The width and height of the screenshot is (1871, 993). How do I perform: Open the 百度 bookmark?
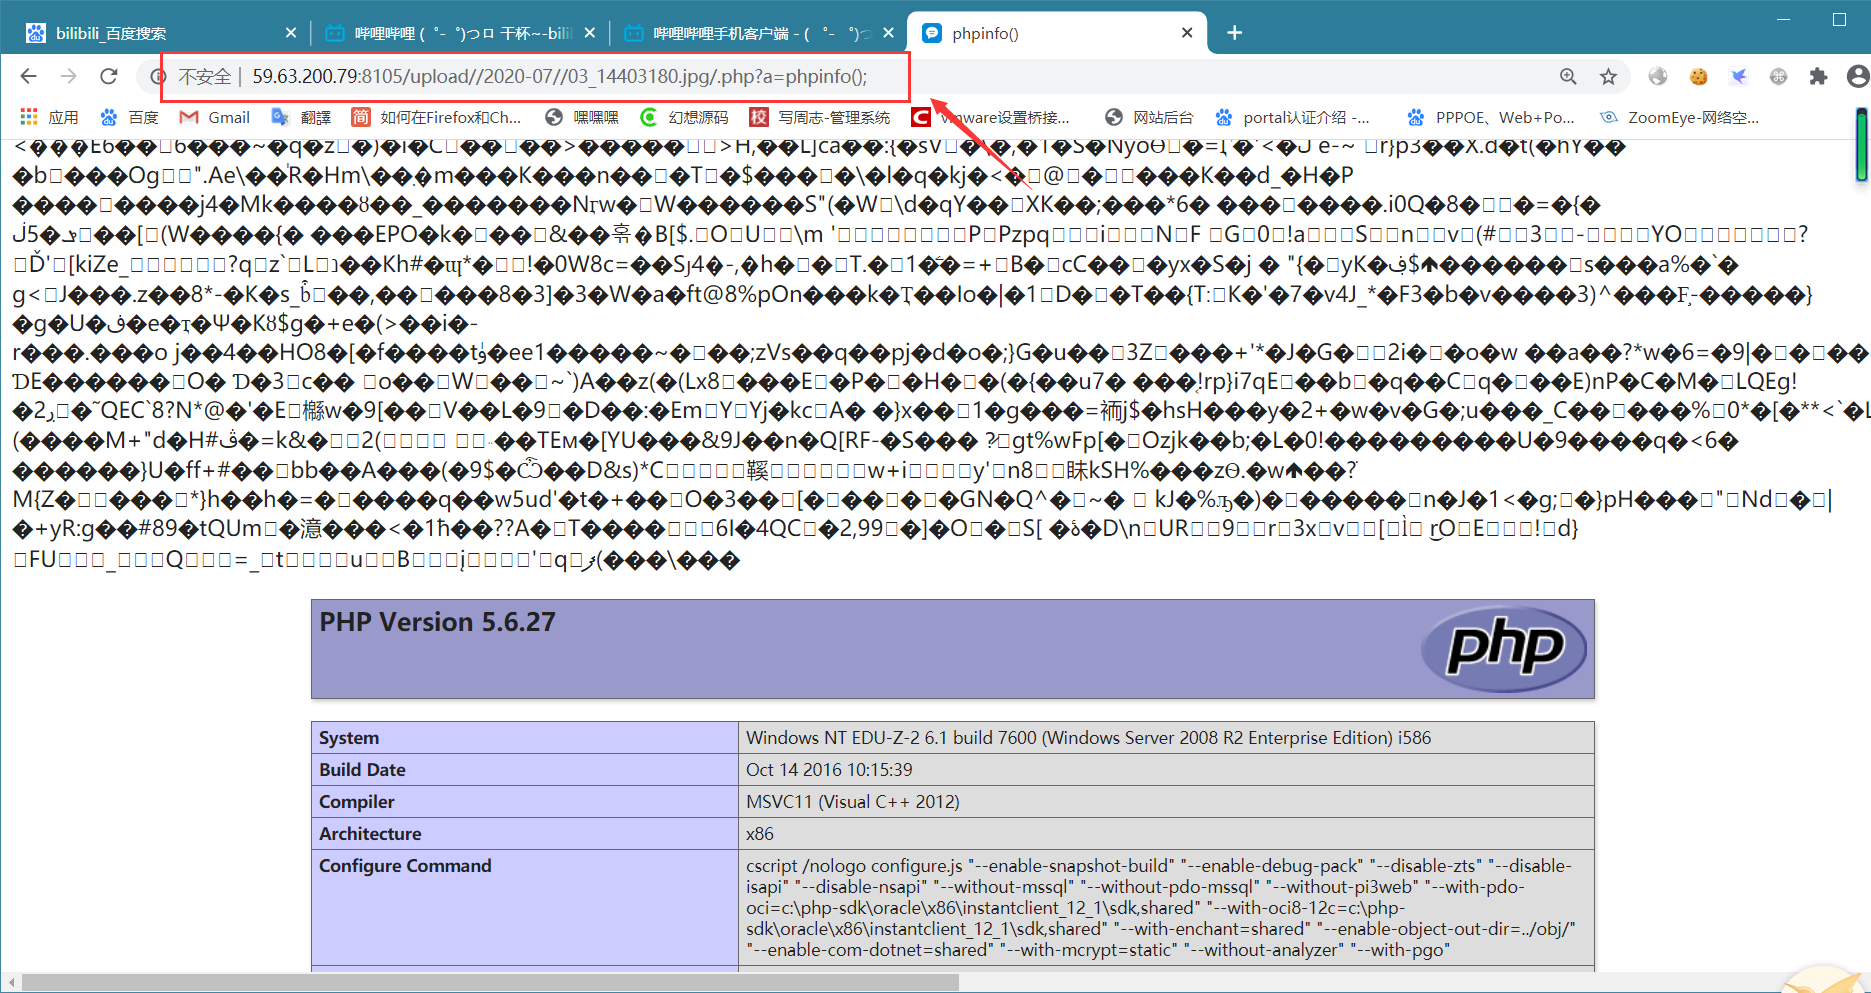pyautogui.click(x=130, y=117)
